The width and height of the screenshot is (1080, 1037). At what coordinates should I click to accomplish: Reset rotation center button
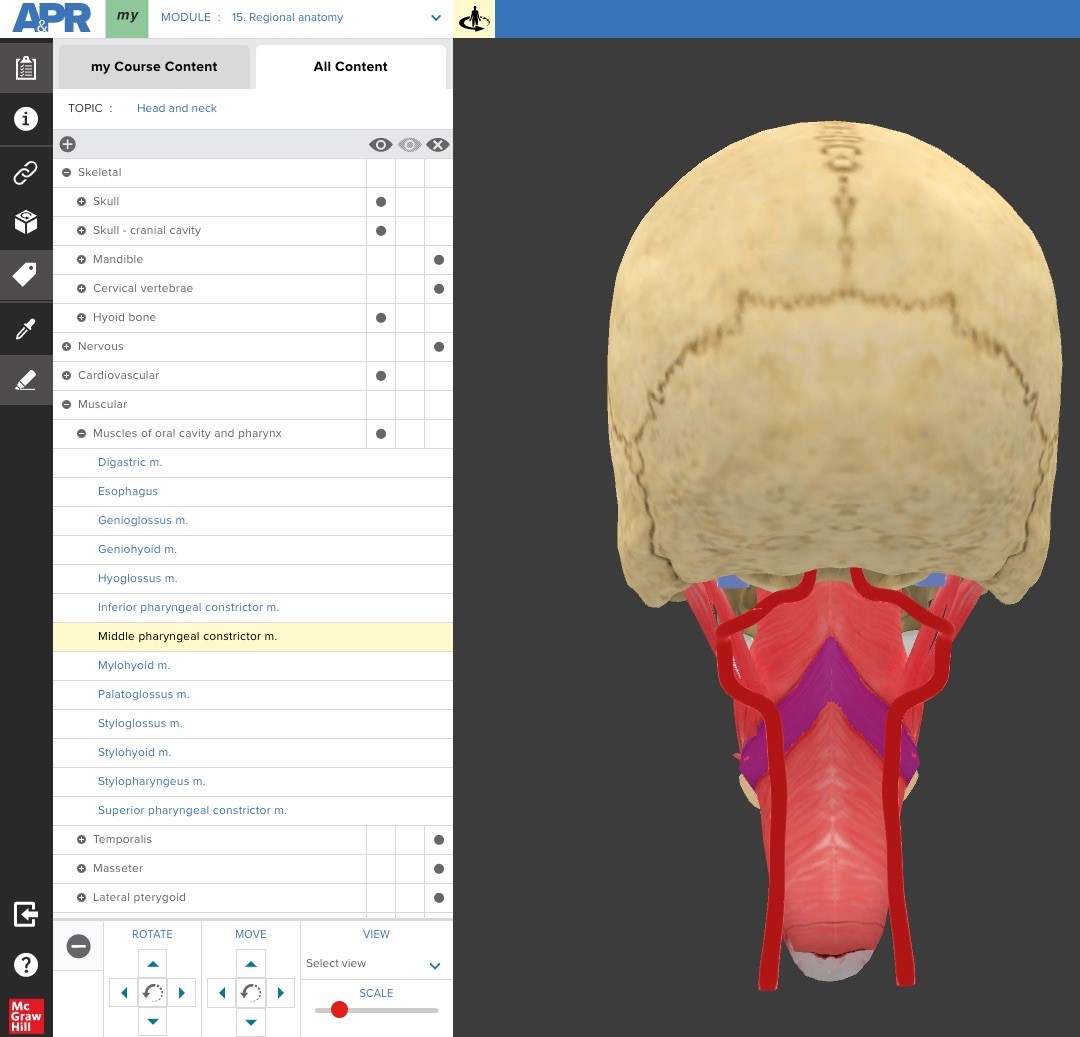(x=153, y=993)
